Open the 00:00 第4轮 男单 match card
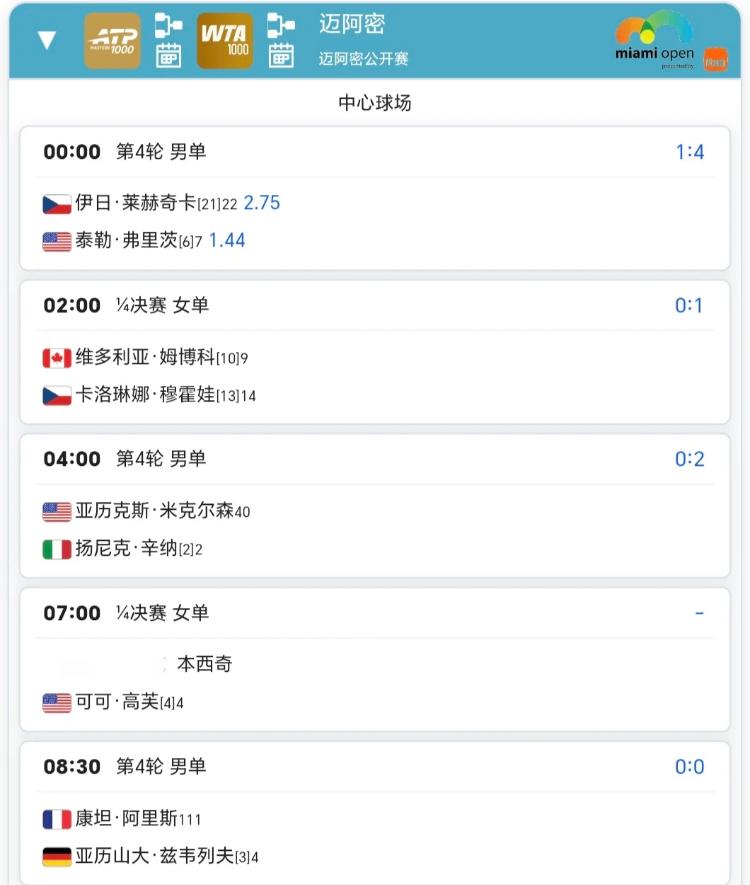Viewport: 750px width, 885px height. (375, 195)
